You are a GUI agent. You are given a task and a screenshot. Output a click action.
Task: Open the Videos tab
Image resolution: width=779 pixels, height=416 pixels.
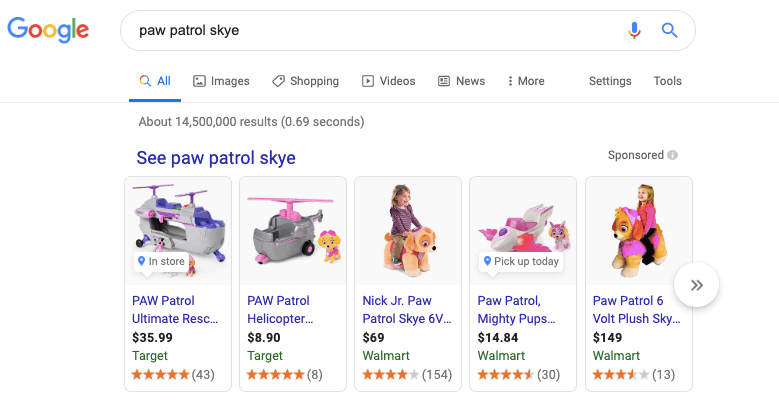click(x=389, y=81)
